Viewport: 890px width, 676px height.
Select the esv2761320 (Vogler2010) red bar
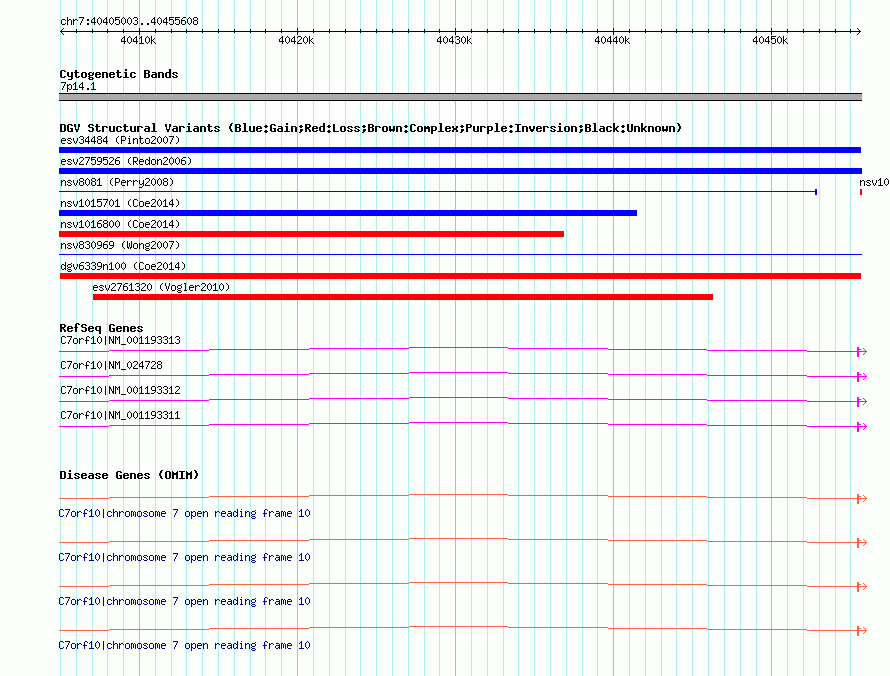pos(402,297)
